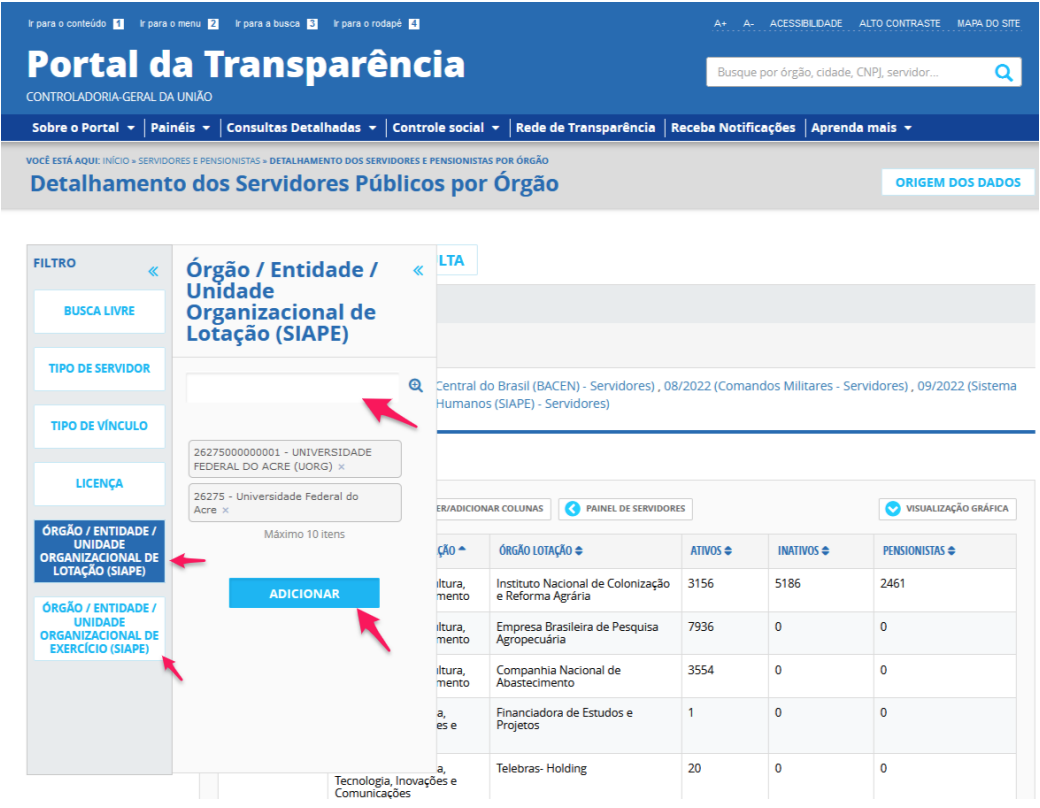The width and height of the screenshot is (1040, 808).
Task: Collapse the FILTRO panel with double chevron
Action: pos(153,271)
